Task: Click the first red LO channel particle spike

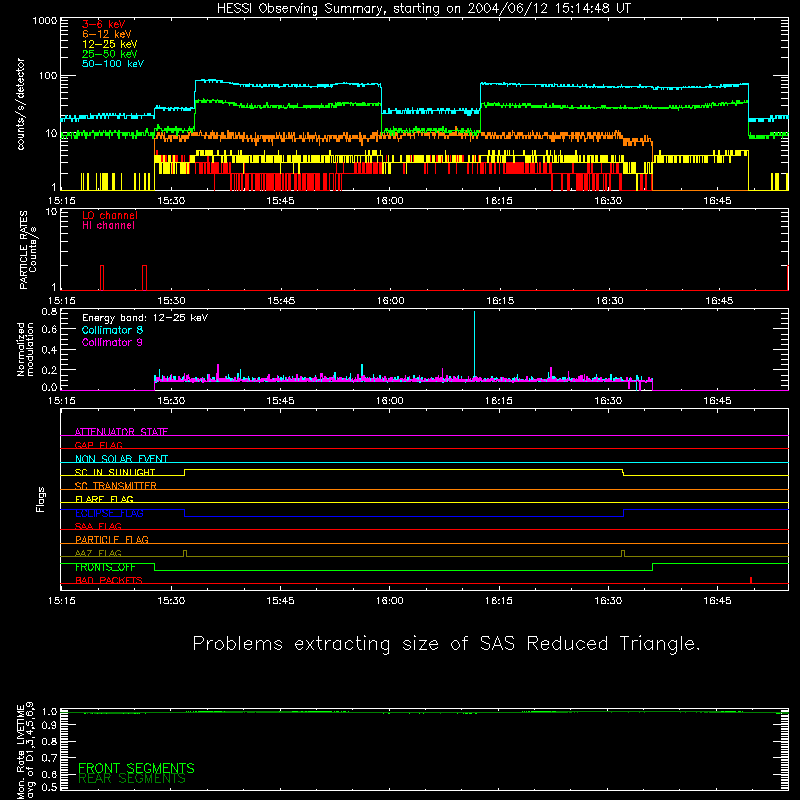Action: point(102,278)
